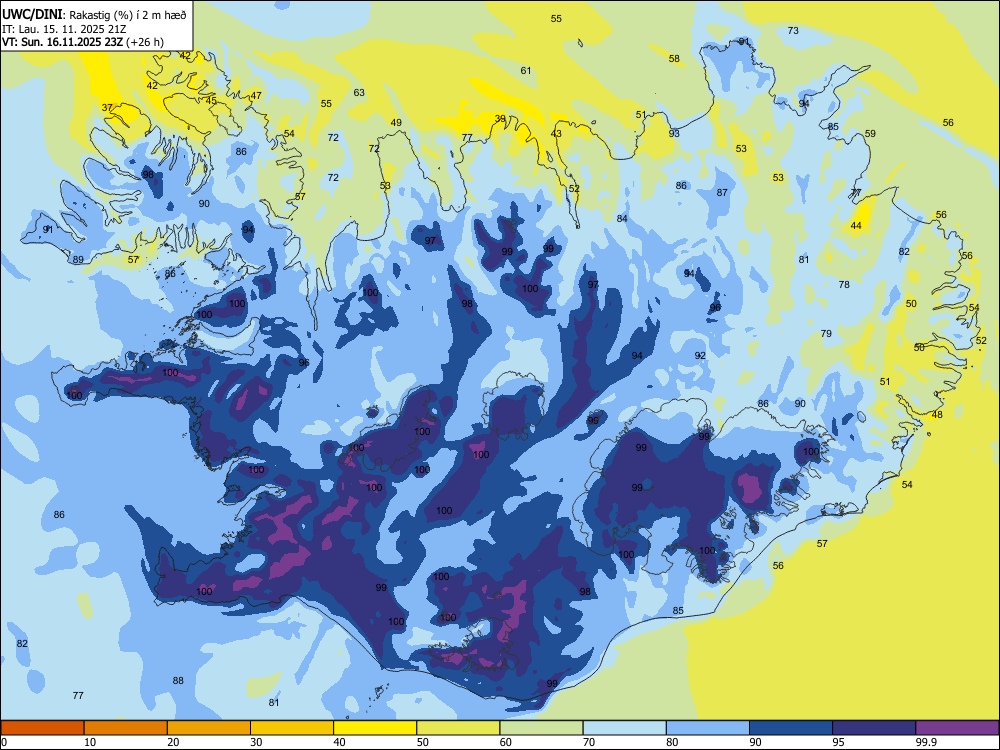
Task: Click the medium blue 90–95 legend swatch
Action: click(x=791, y=728)
